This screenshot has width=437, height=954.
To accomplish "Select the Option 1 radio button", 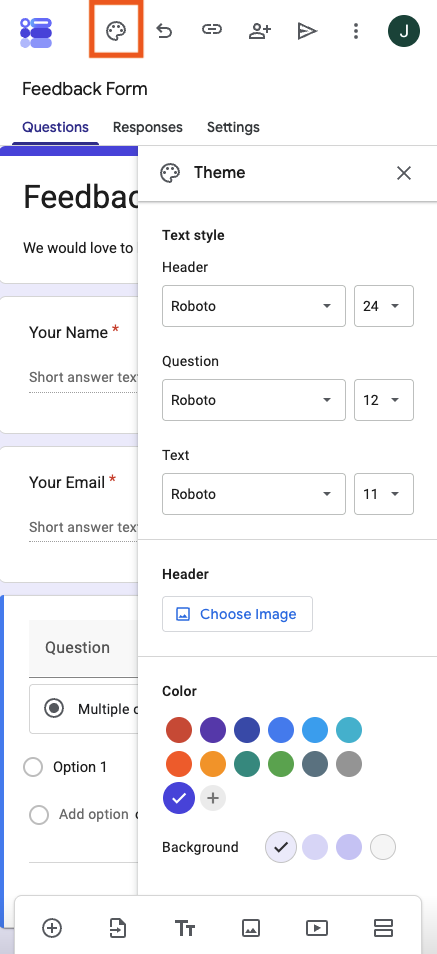I will tap(33, 767).
